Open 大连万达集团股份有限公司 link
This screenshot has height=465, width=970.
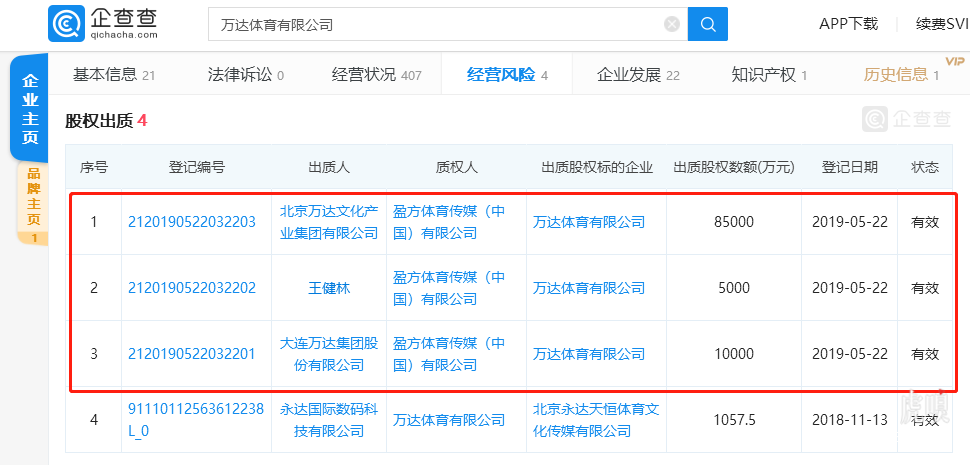click(329, 354)
